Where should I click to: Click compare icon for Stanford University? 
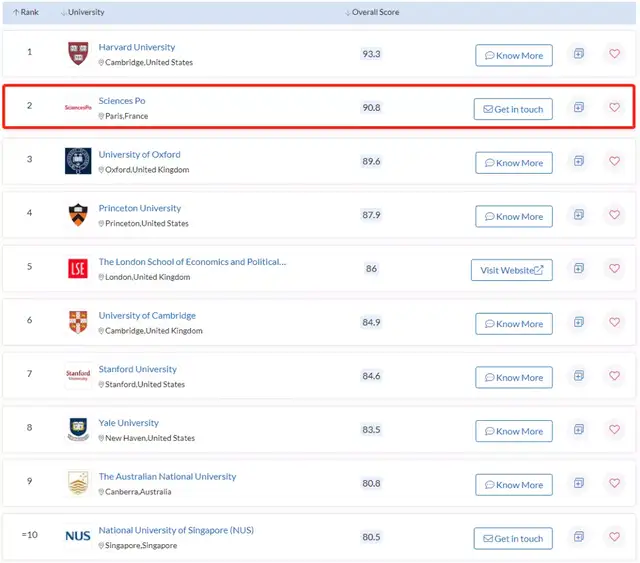[578, 376]
